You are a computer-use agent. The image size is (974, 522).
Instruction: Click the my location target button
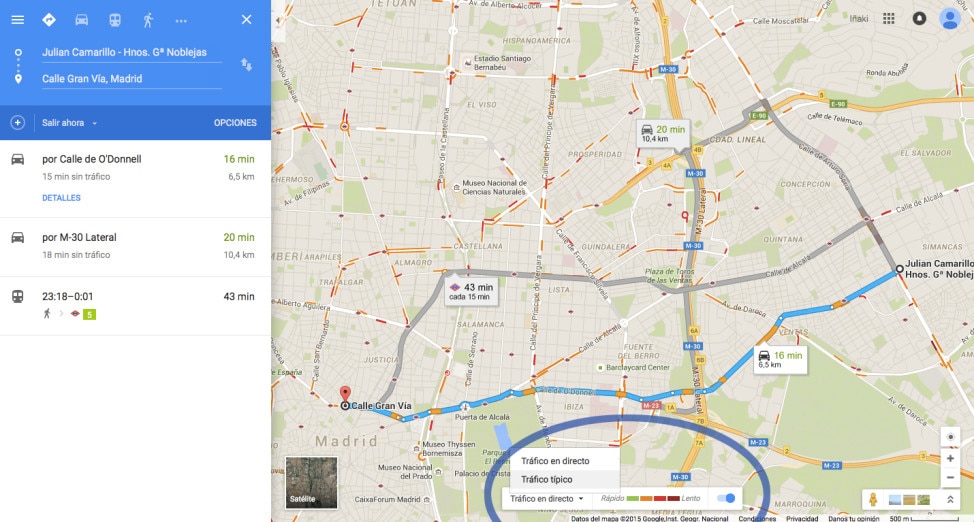pyautogui.click(x=950, y=437)
